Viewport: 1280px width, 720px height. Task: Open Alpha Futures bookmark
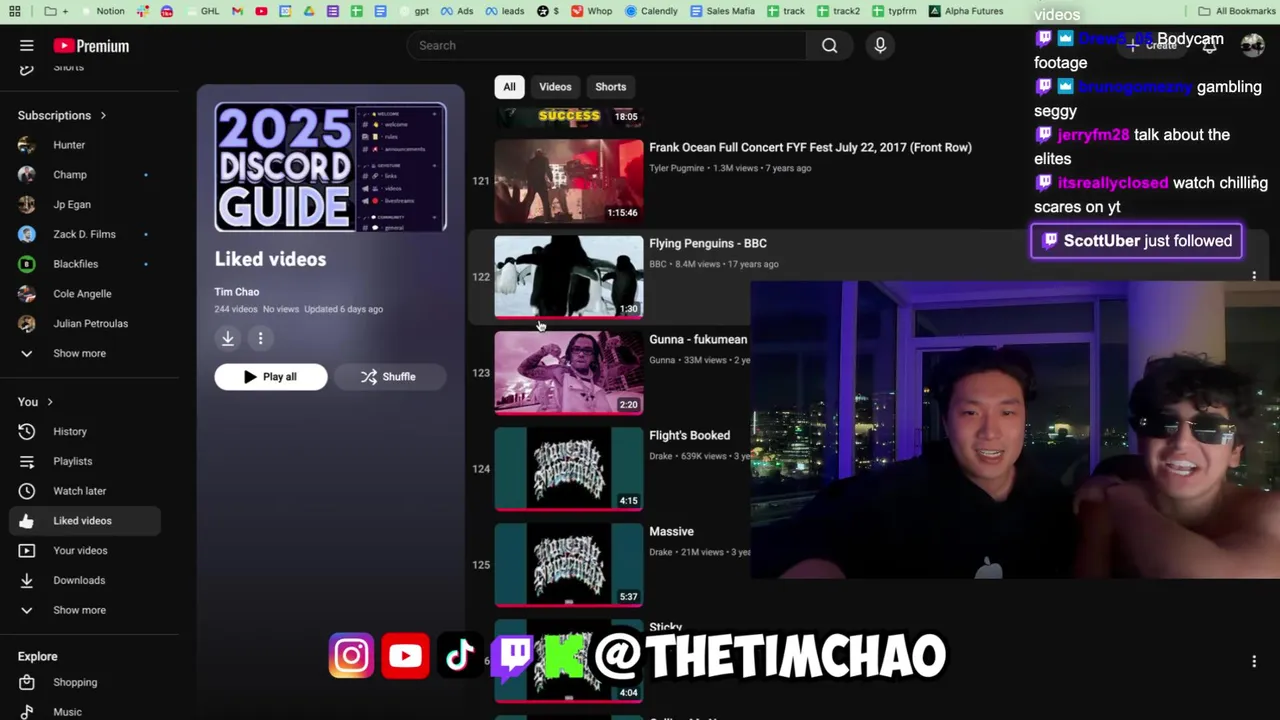pyautogui.click(x=965, y=11)
